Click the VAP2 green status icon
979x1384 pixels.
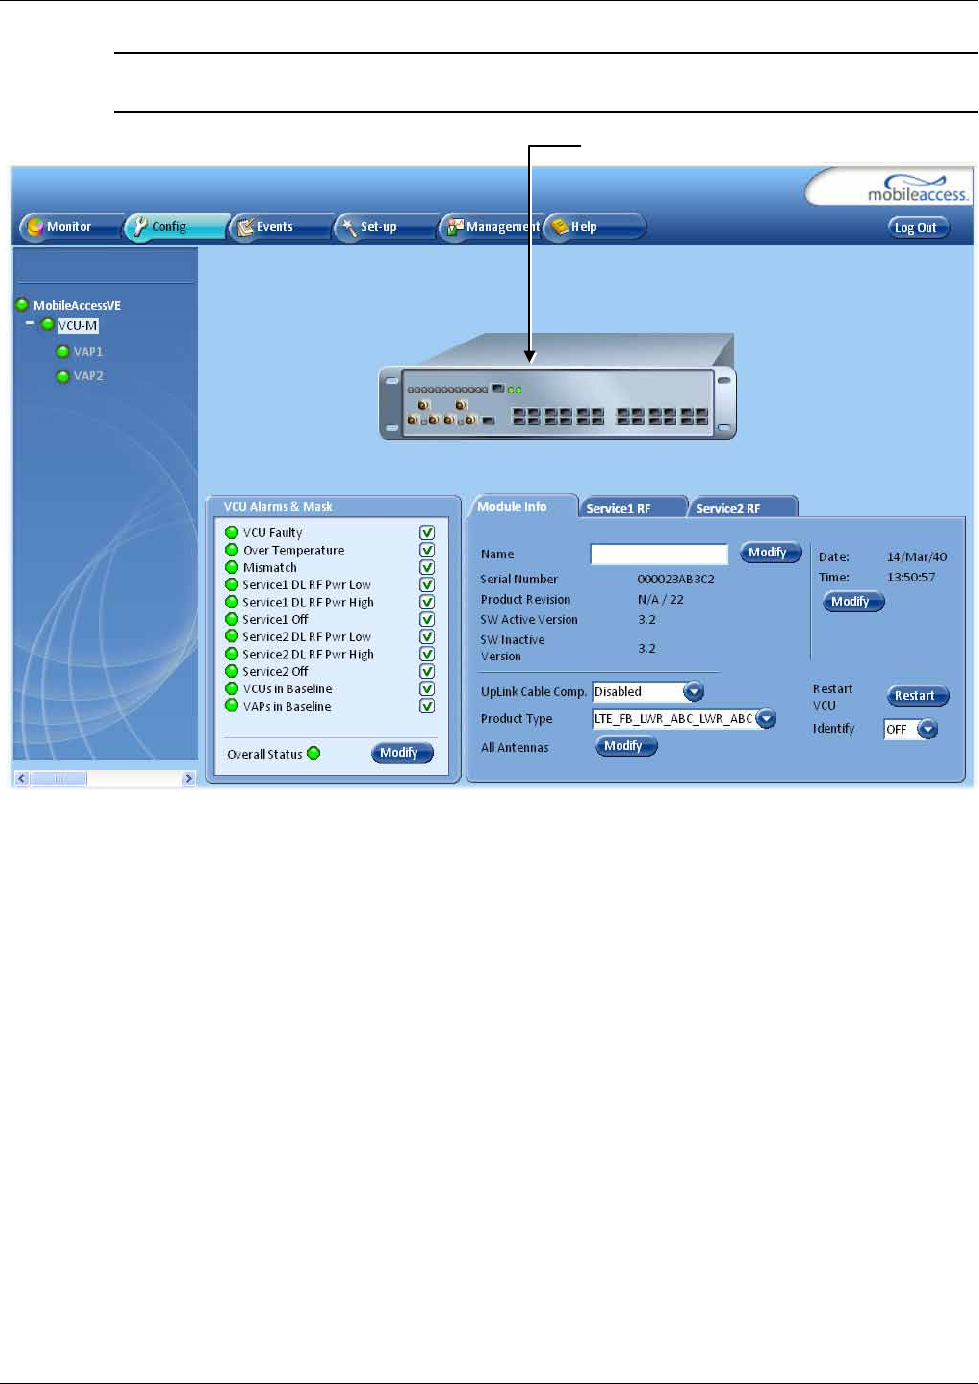(63, 376)
